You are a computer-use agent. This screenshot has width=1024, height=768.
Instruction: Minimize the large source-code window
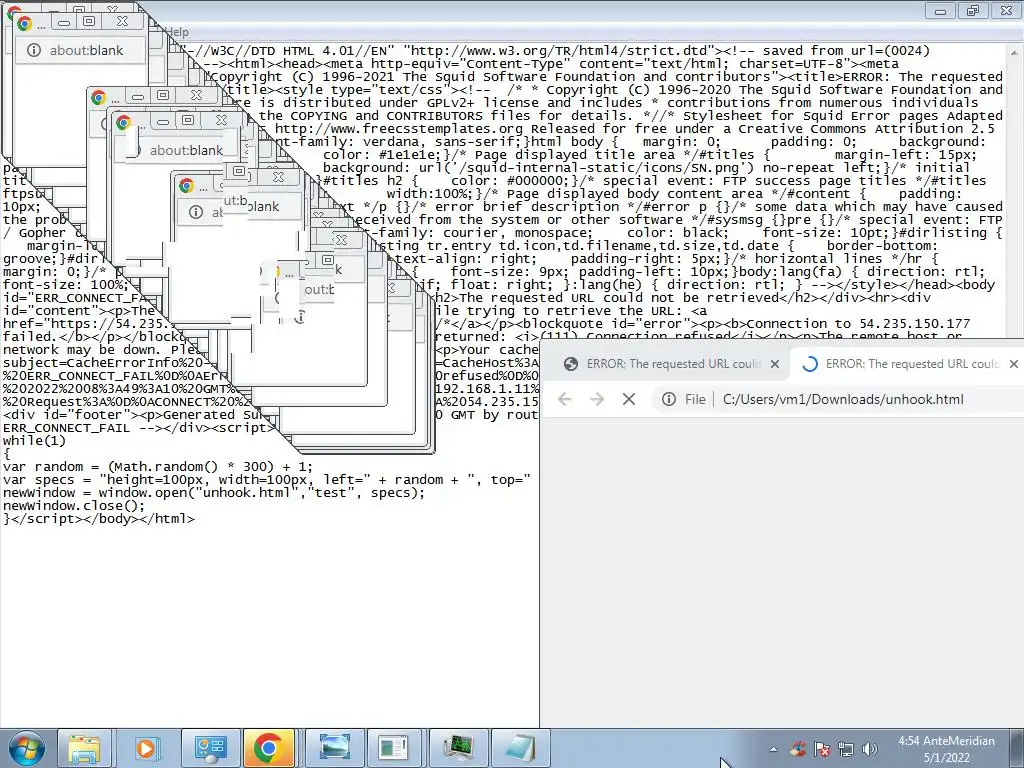click(940, 10)
